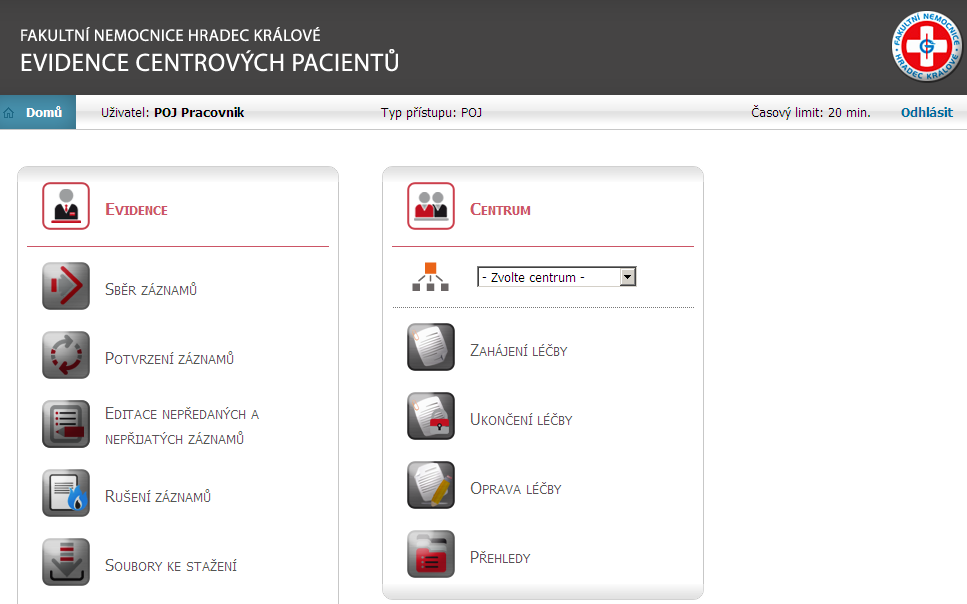Click the Potvrzení záznamů refresh icon
Viewport: 967px width, 604px height.
pos(66,355)
